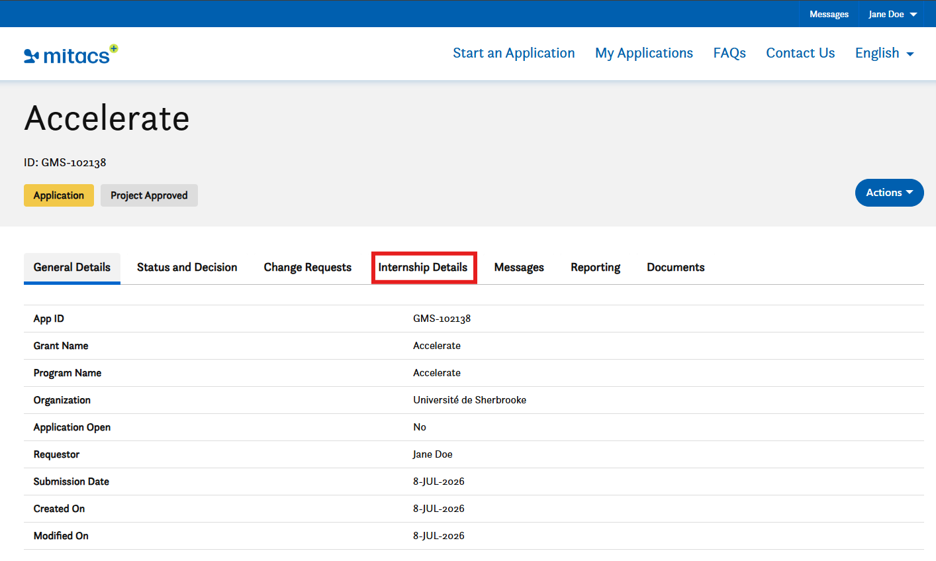Click the Submission Date label
Viewport: 936px width, 561px height.
tap(71, 482)
